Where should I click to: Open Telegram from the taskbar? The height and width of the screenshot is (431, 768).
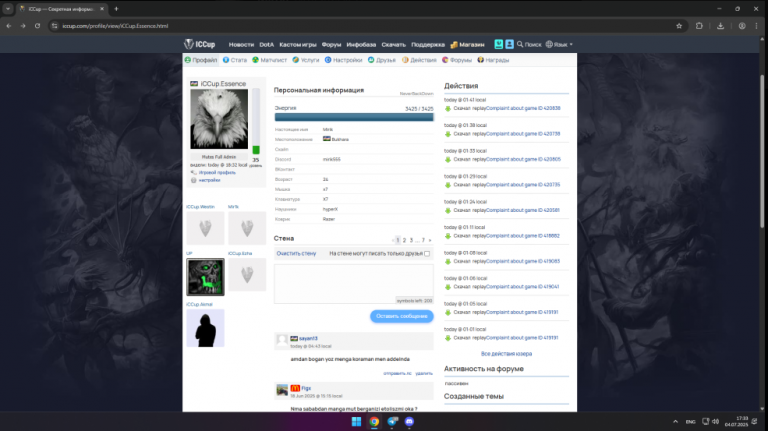pyautogui.click(x=392, y=421)
